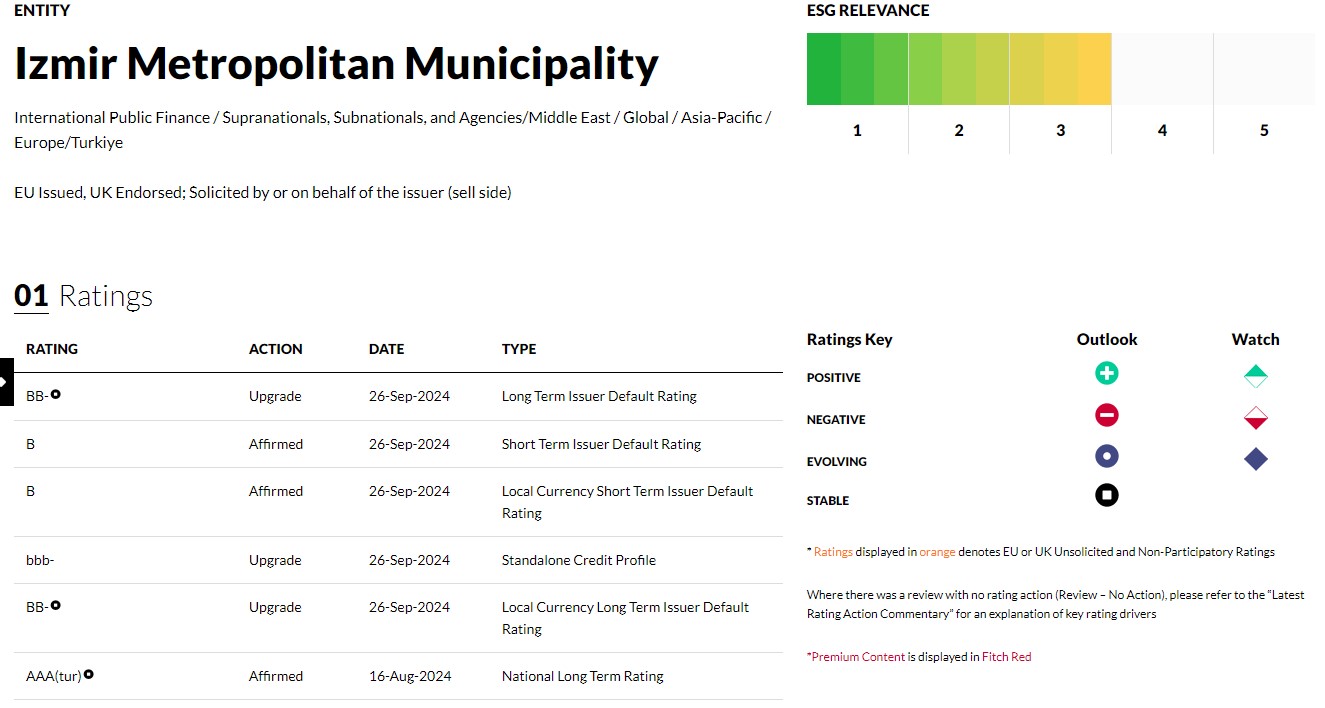Image resolution: width=1325 pixels, height=708 pixels.
Task: Select ESG relevance score 1
Action: point(857,131)
